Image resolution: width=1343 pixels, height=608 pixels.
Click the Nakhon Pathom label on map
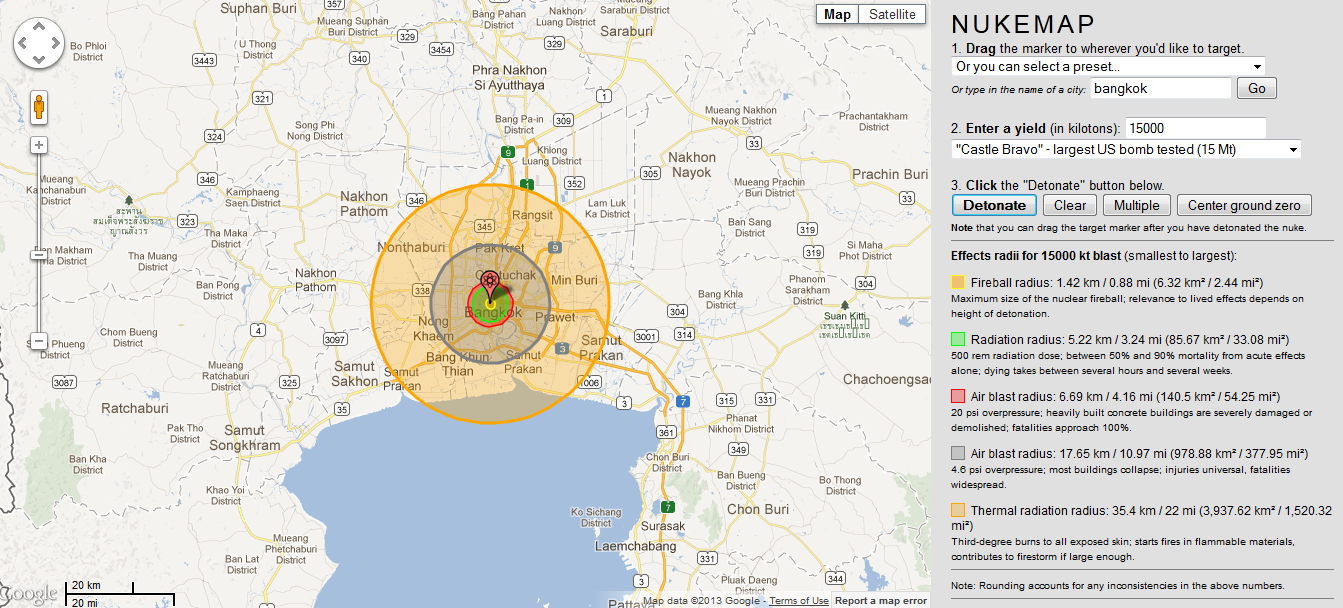364,204
